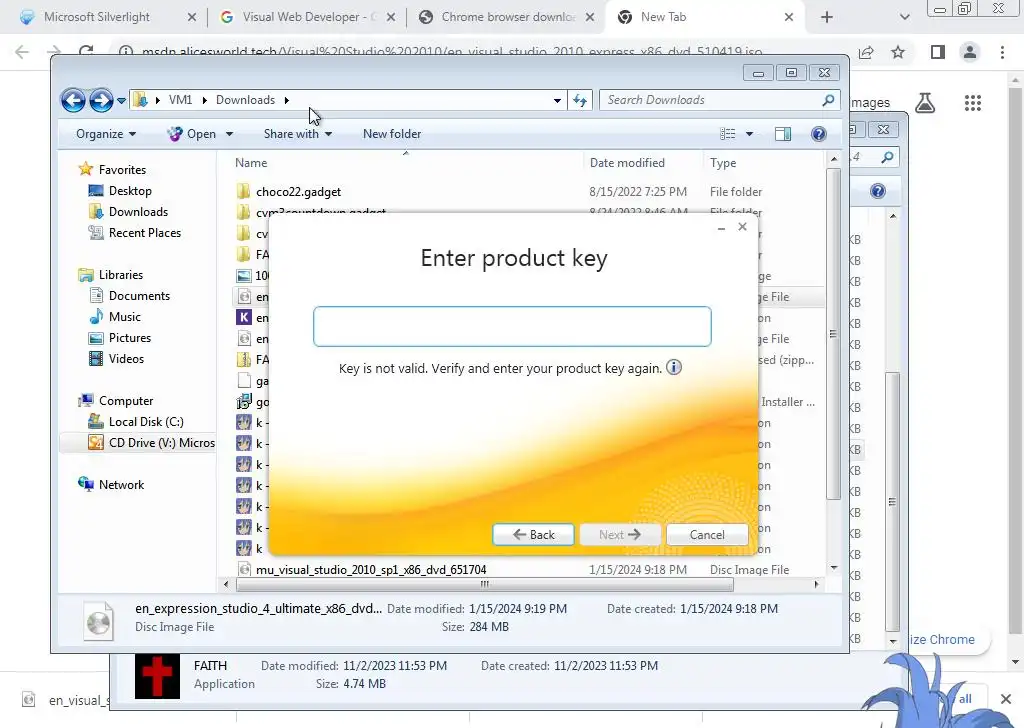
Task: Toggle Chrome side panel icon
Action: pos(938,52)
